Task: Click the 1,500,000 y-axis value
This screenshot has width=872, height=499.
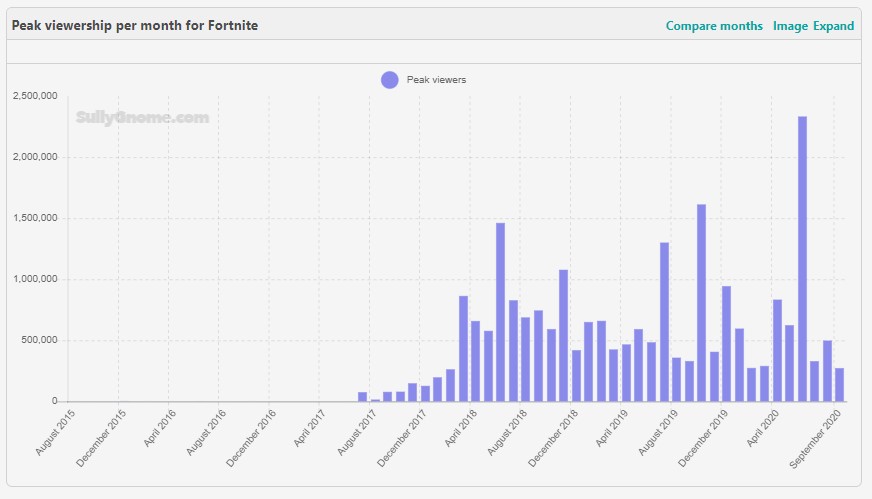Action: click(x=35, y=218)
